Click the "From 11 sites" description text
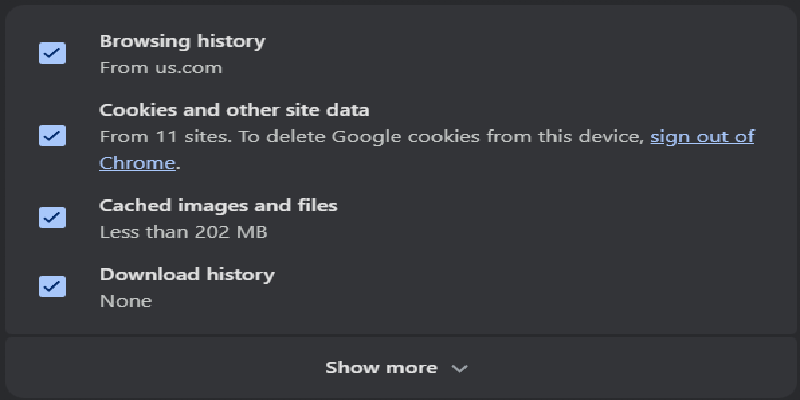 [152, 136]
